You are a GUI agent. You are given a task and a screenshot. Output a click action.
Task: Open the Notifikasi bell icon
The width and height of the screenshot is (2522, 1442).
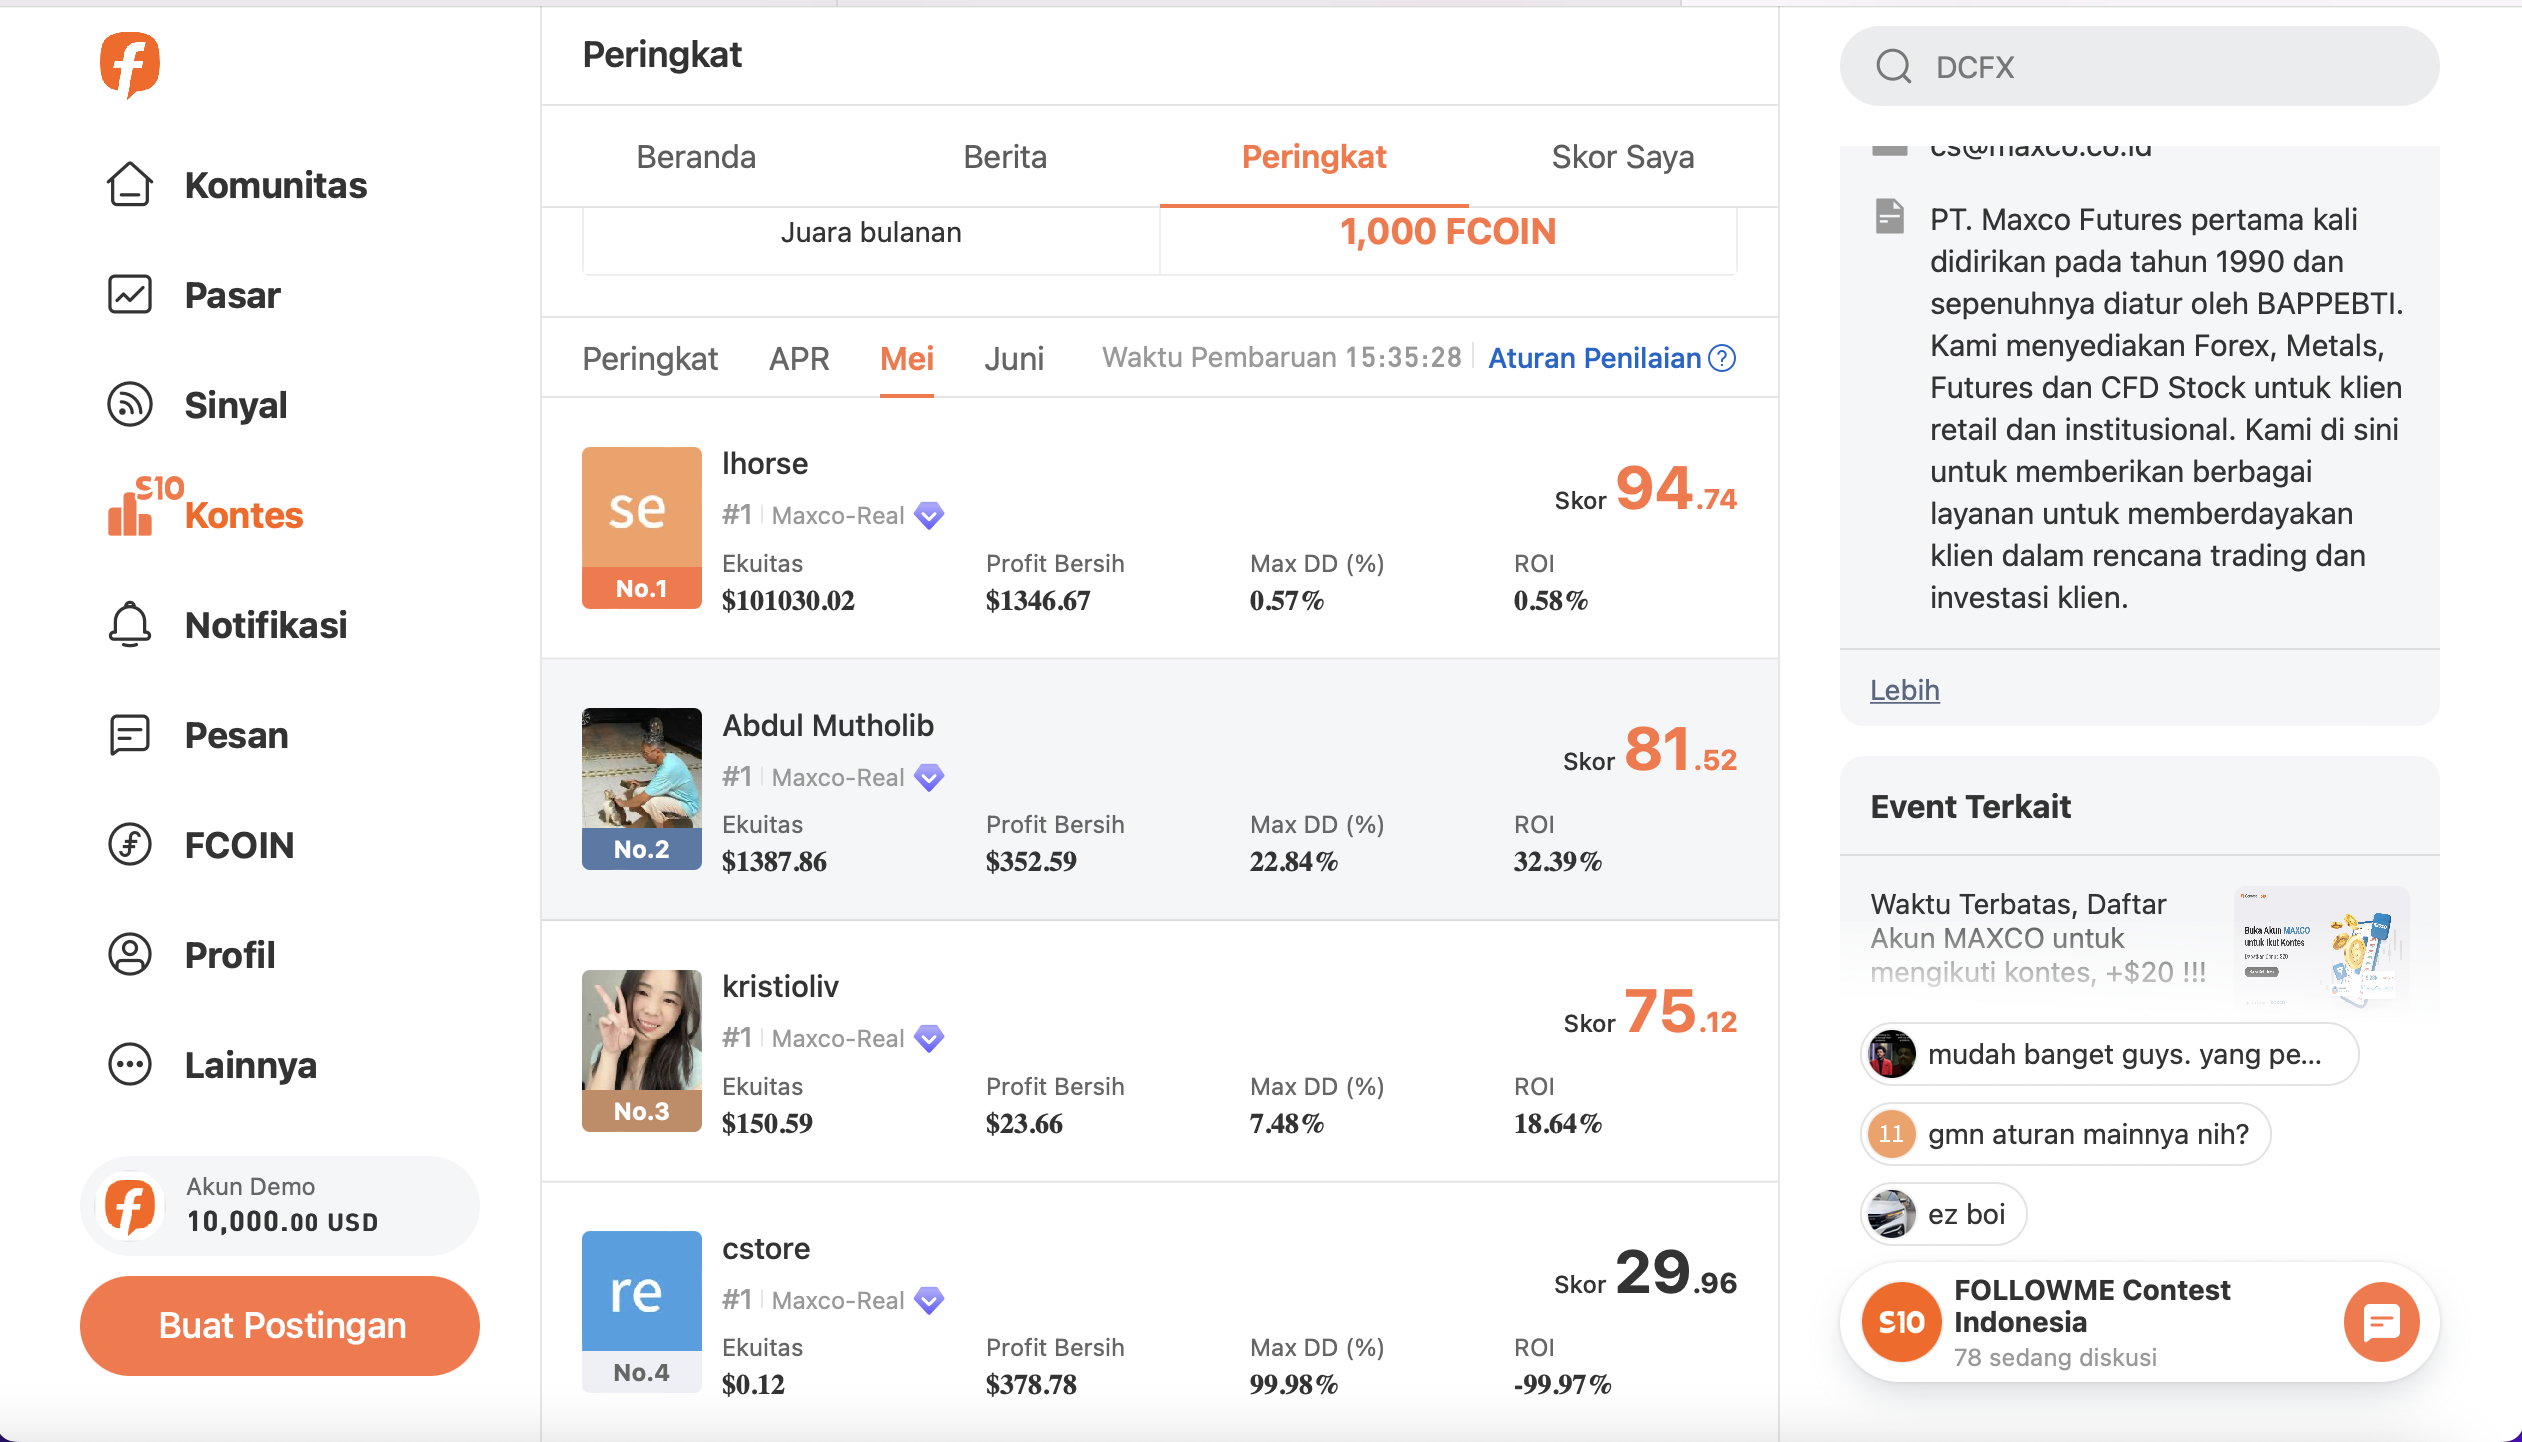(x=130, y=625)
